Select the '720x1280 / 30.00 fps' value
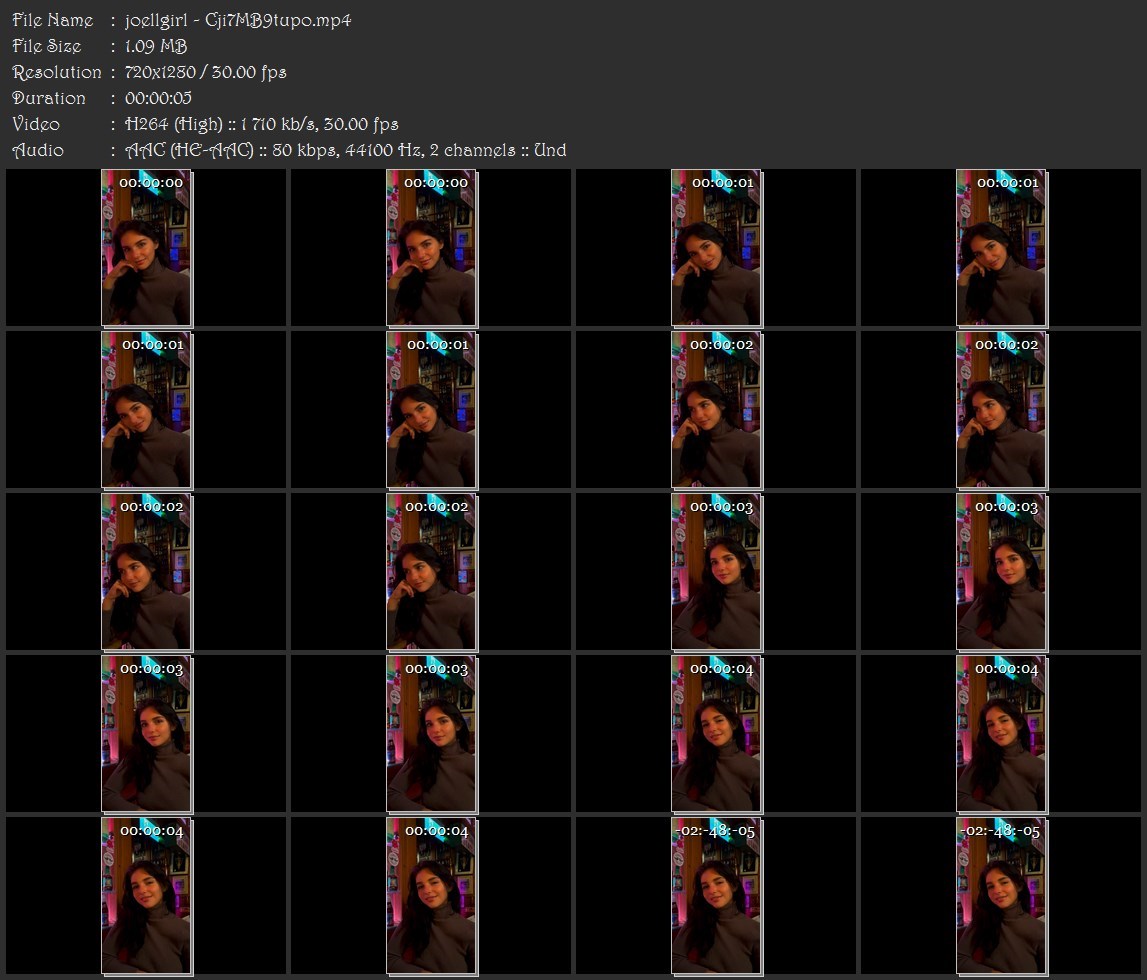The width and height of the screenshot is (1147, 980). coord(206,72)
